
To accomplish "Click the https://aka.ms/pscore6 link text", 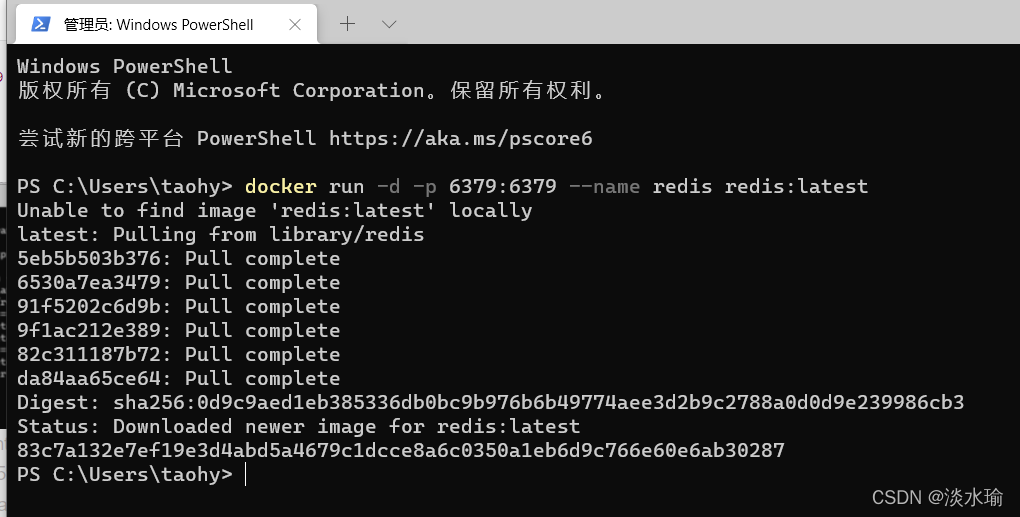I will pos(461,139).
